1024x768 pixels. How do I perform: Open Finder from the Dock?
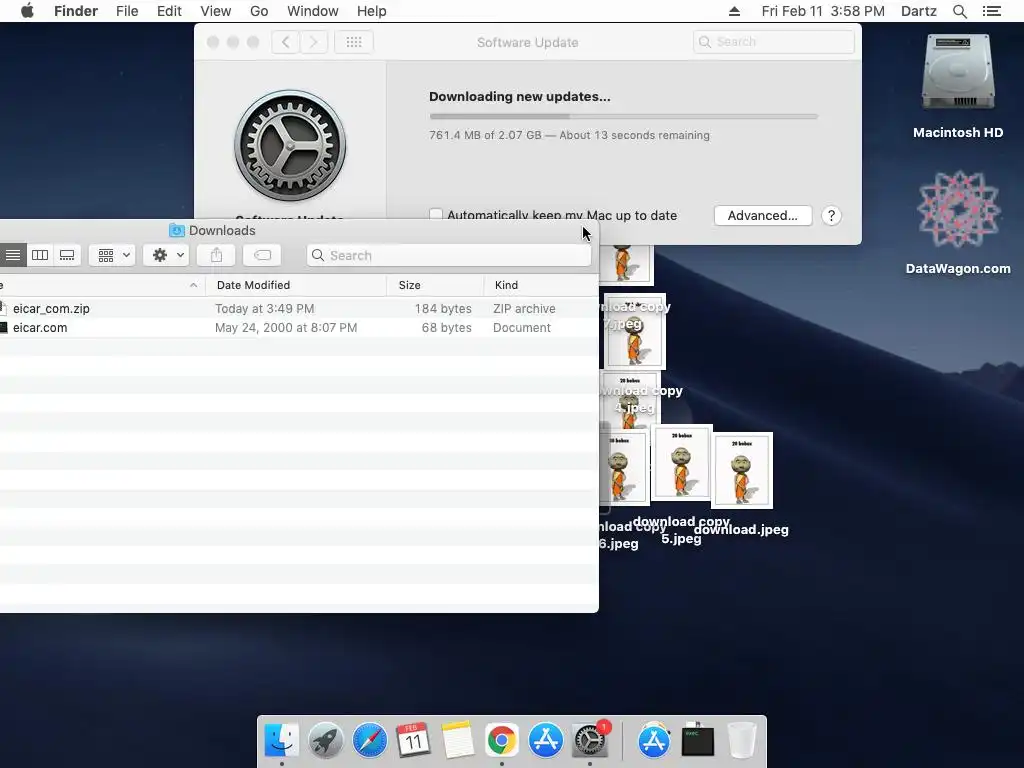point(281,741)
